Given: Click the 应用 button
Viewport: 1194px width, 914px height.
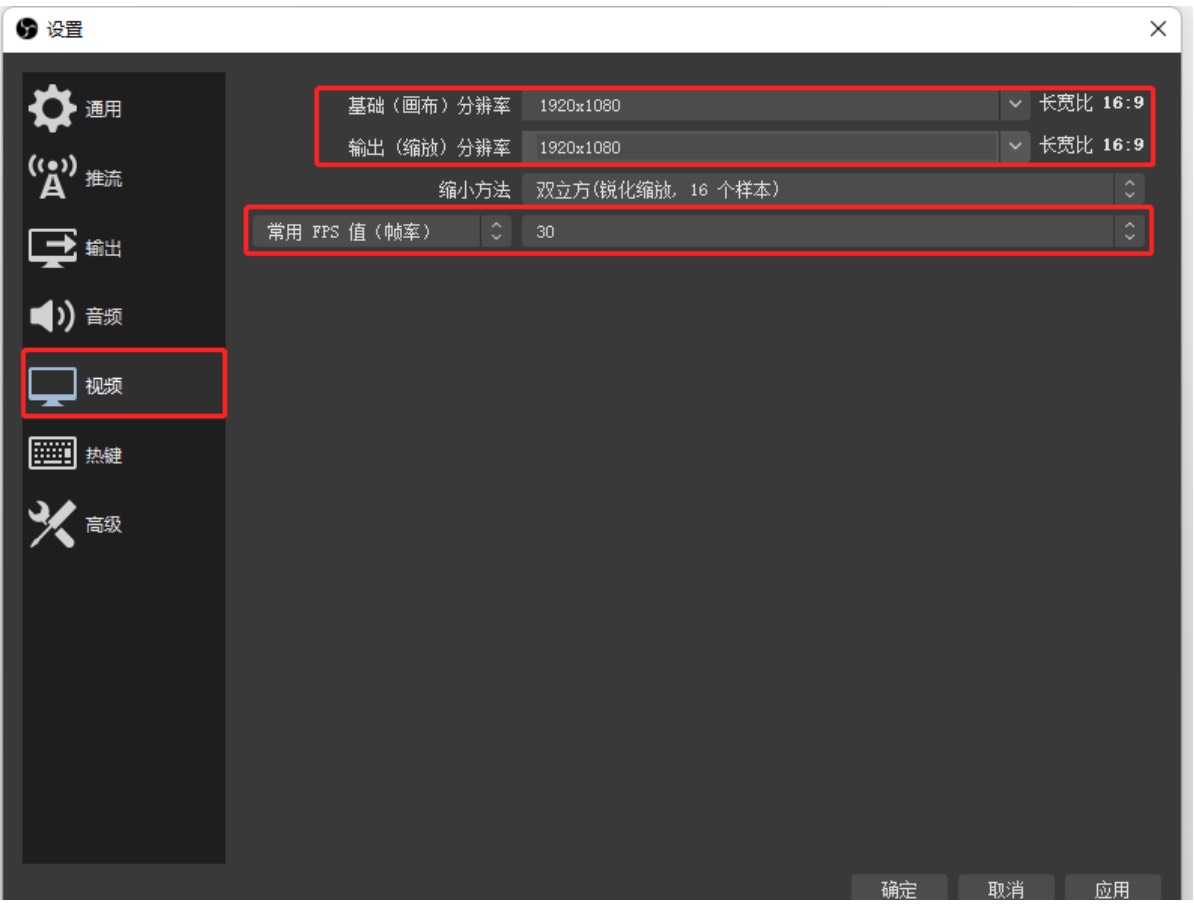Looking at the screenshot, I should 1112,889.
